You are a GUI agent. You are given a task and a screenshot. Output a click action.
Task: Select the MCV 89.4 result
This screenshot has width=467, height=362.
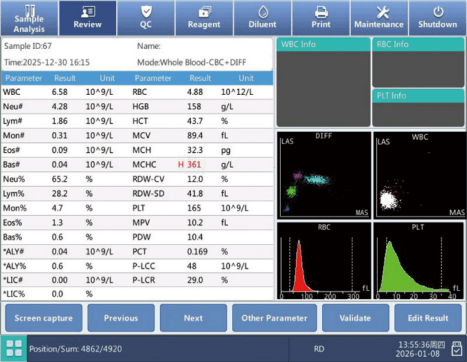point(195,136)
